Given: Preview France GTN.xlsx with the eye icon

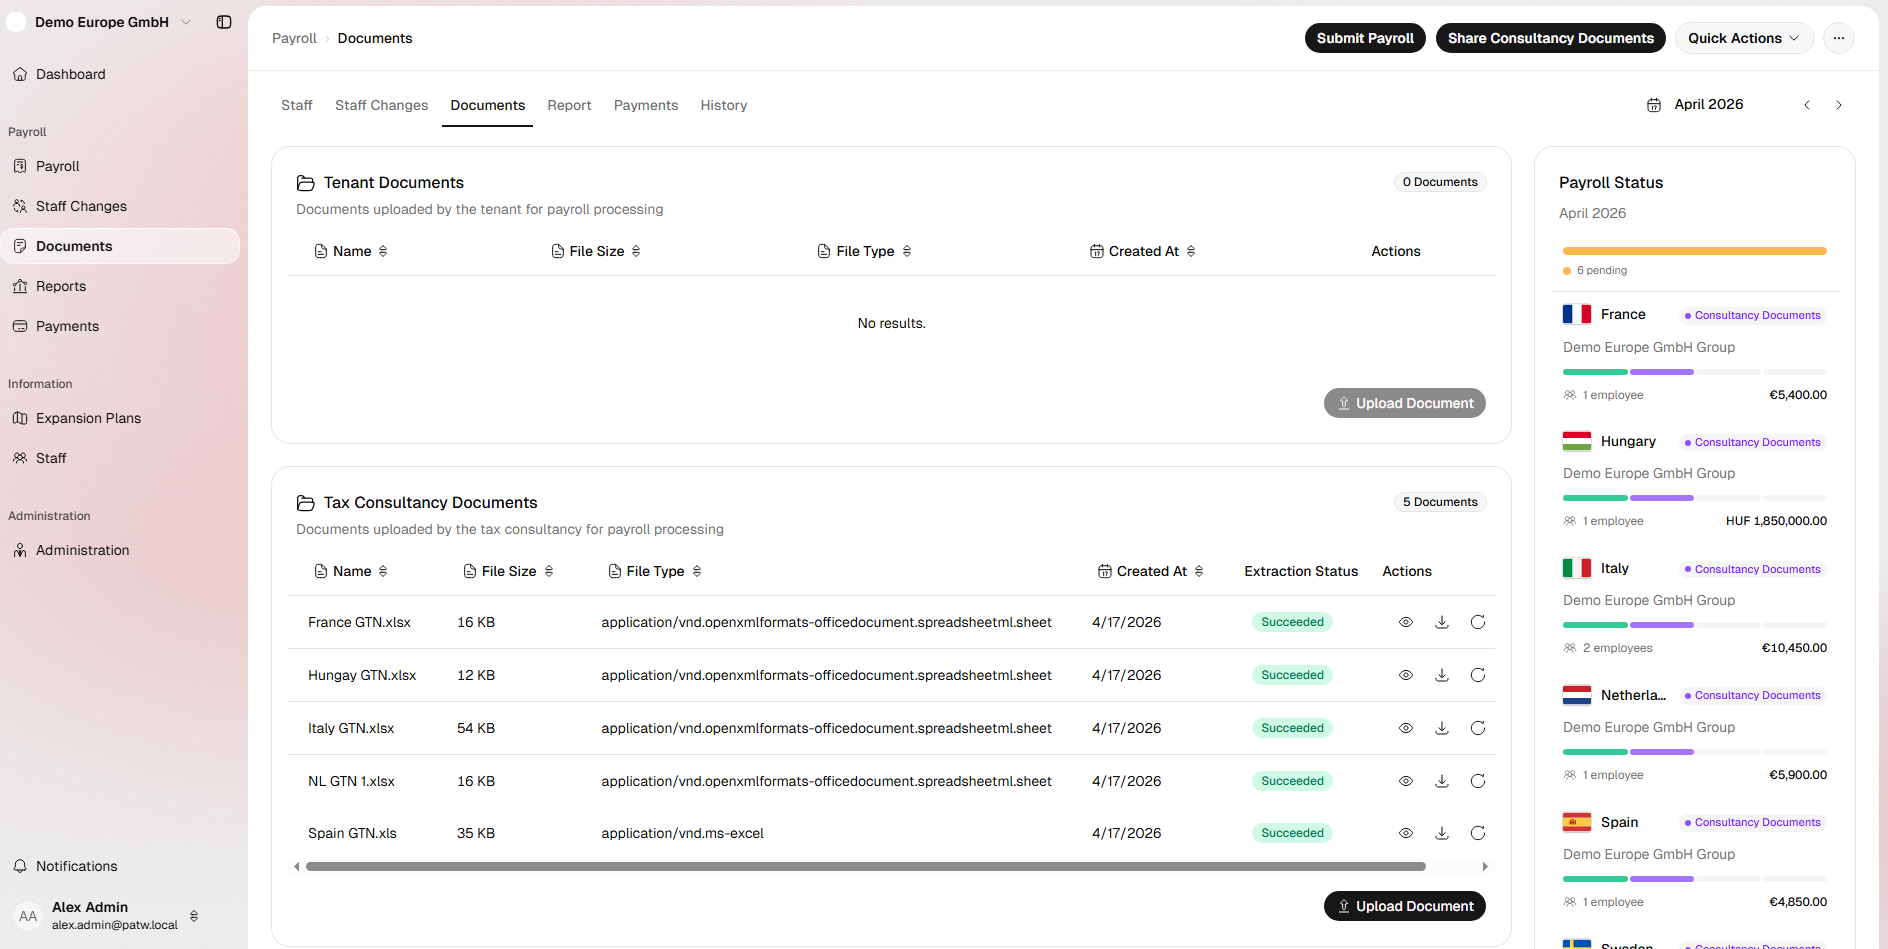Looking at the screenshot, I should coord(1406,622).
